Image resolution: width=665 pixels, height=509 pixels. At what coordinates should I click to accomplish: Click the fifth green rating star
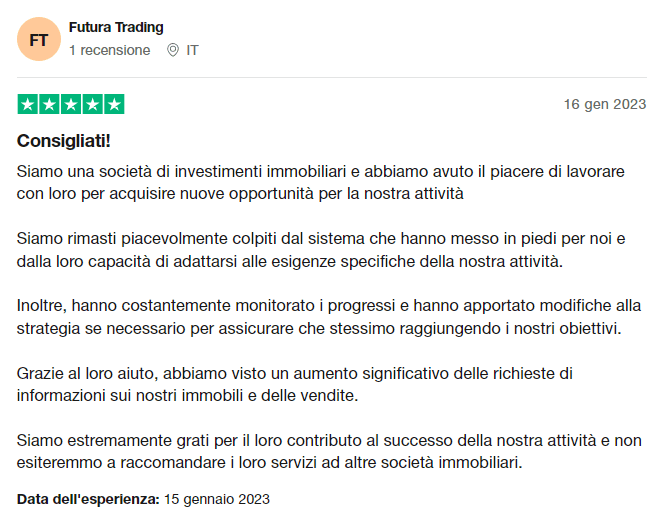click(x=114, y=104)
